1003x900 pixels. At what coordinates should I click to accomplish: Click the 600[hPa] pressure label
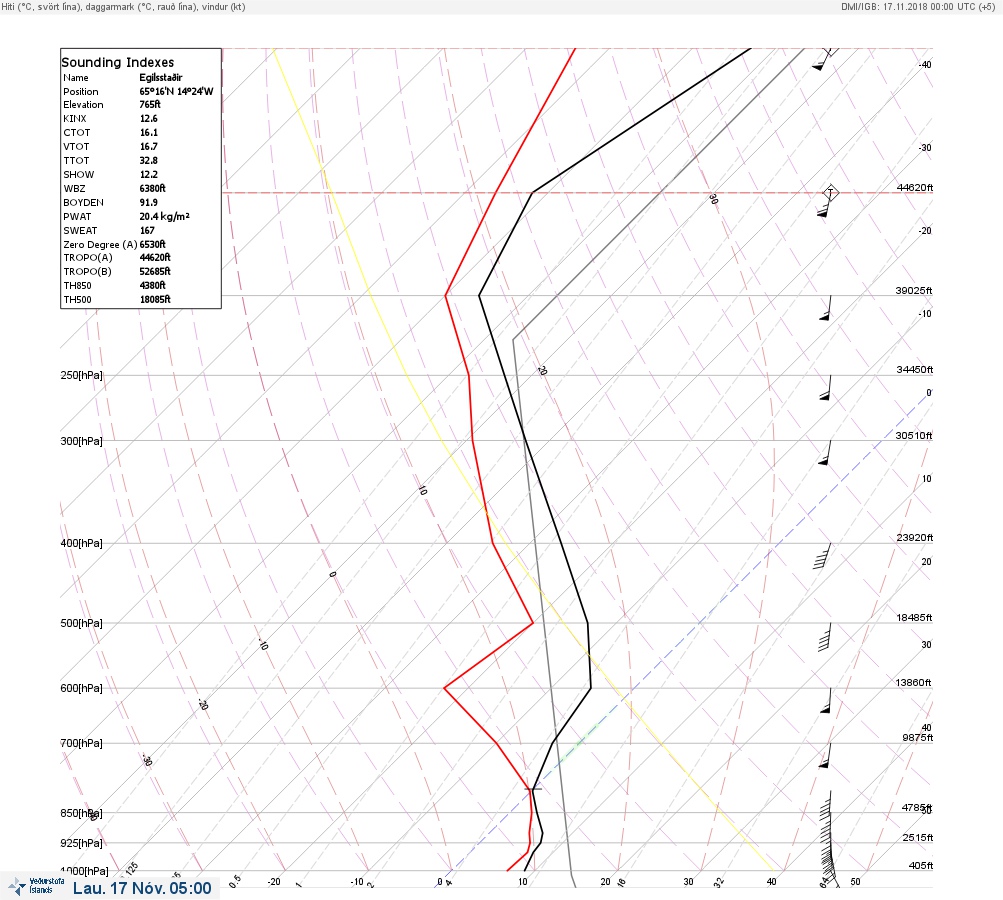(81, 688)
